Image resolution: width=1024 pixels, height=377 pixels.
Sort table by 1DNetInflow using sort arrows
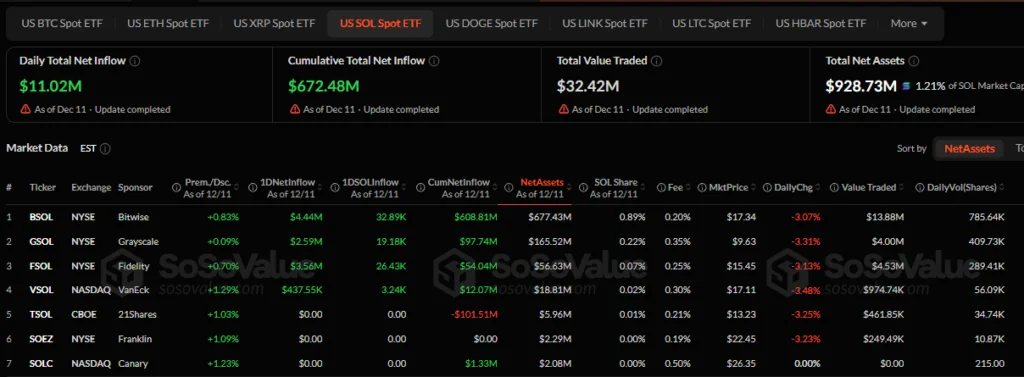pos(320,188)
